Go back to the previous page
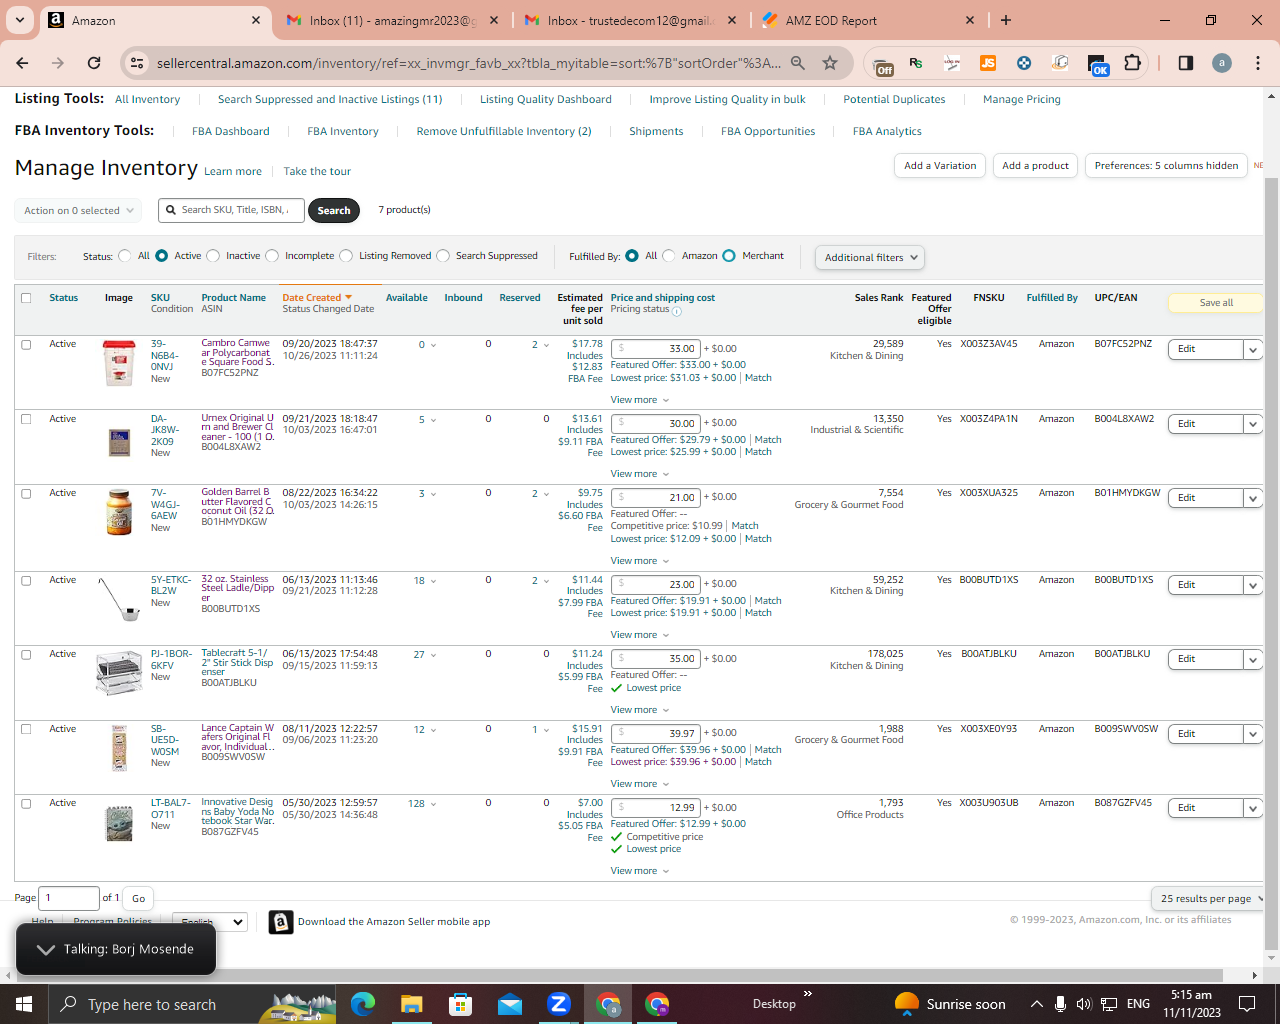 [x=22, y=63]
